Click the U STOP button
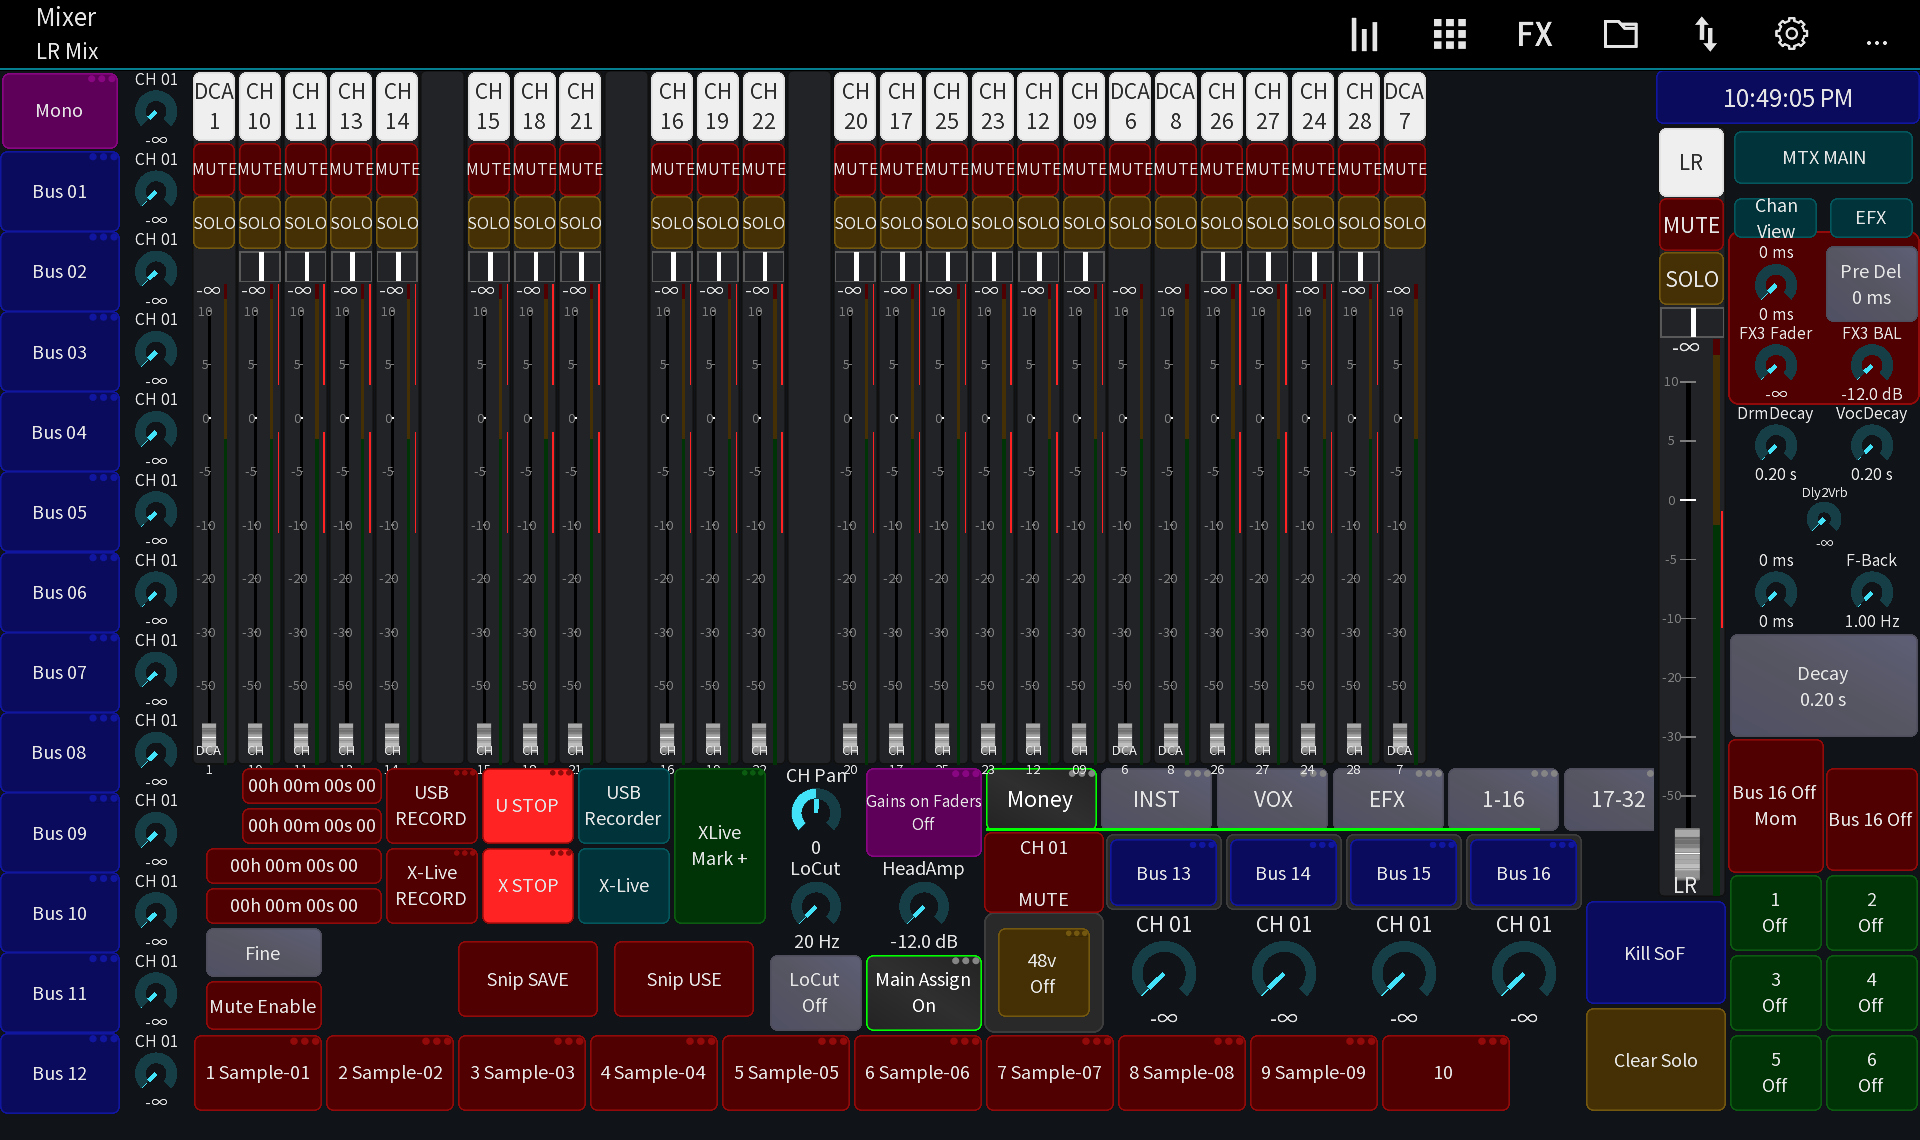Viewport: 1920px width, 1140px height. tap(527, 805)
